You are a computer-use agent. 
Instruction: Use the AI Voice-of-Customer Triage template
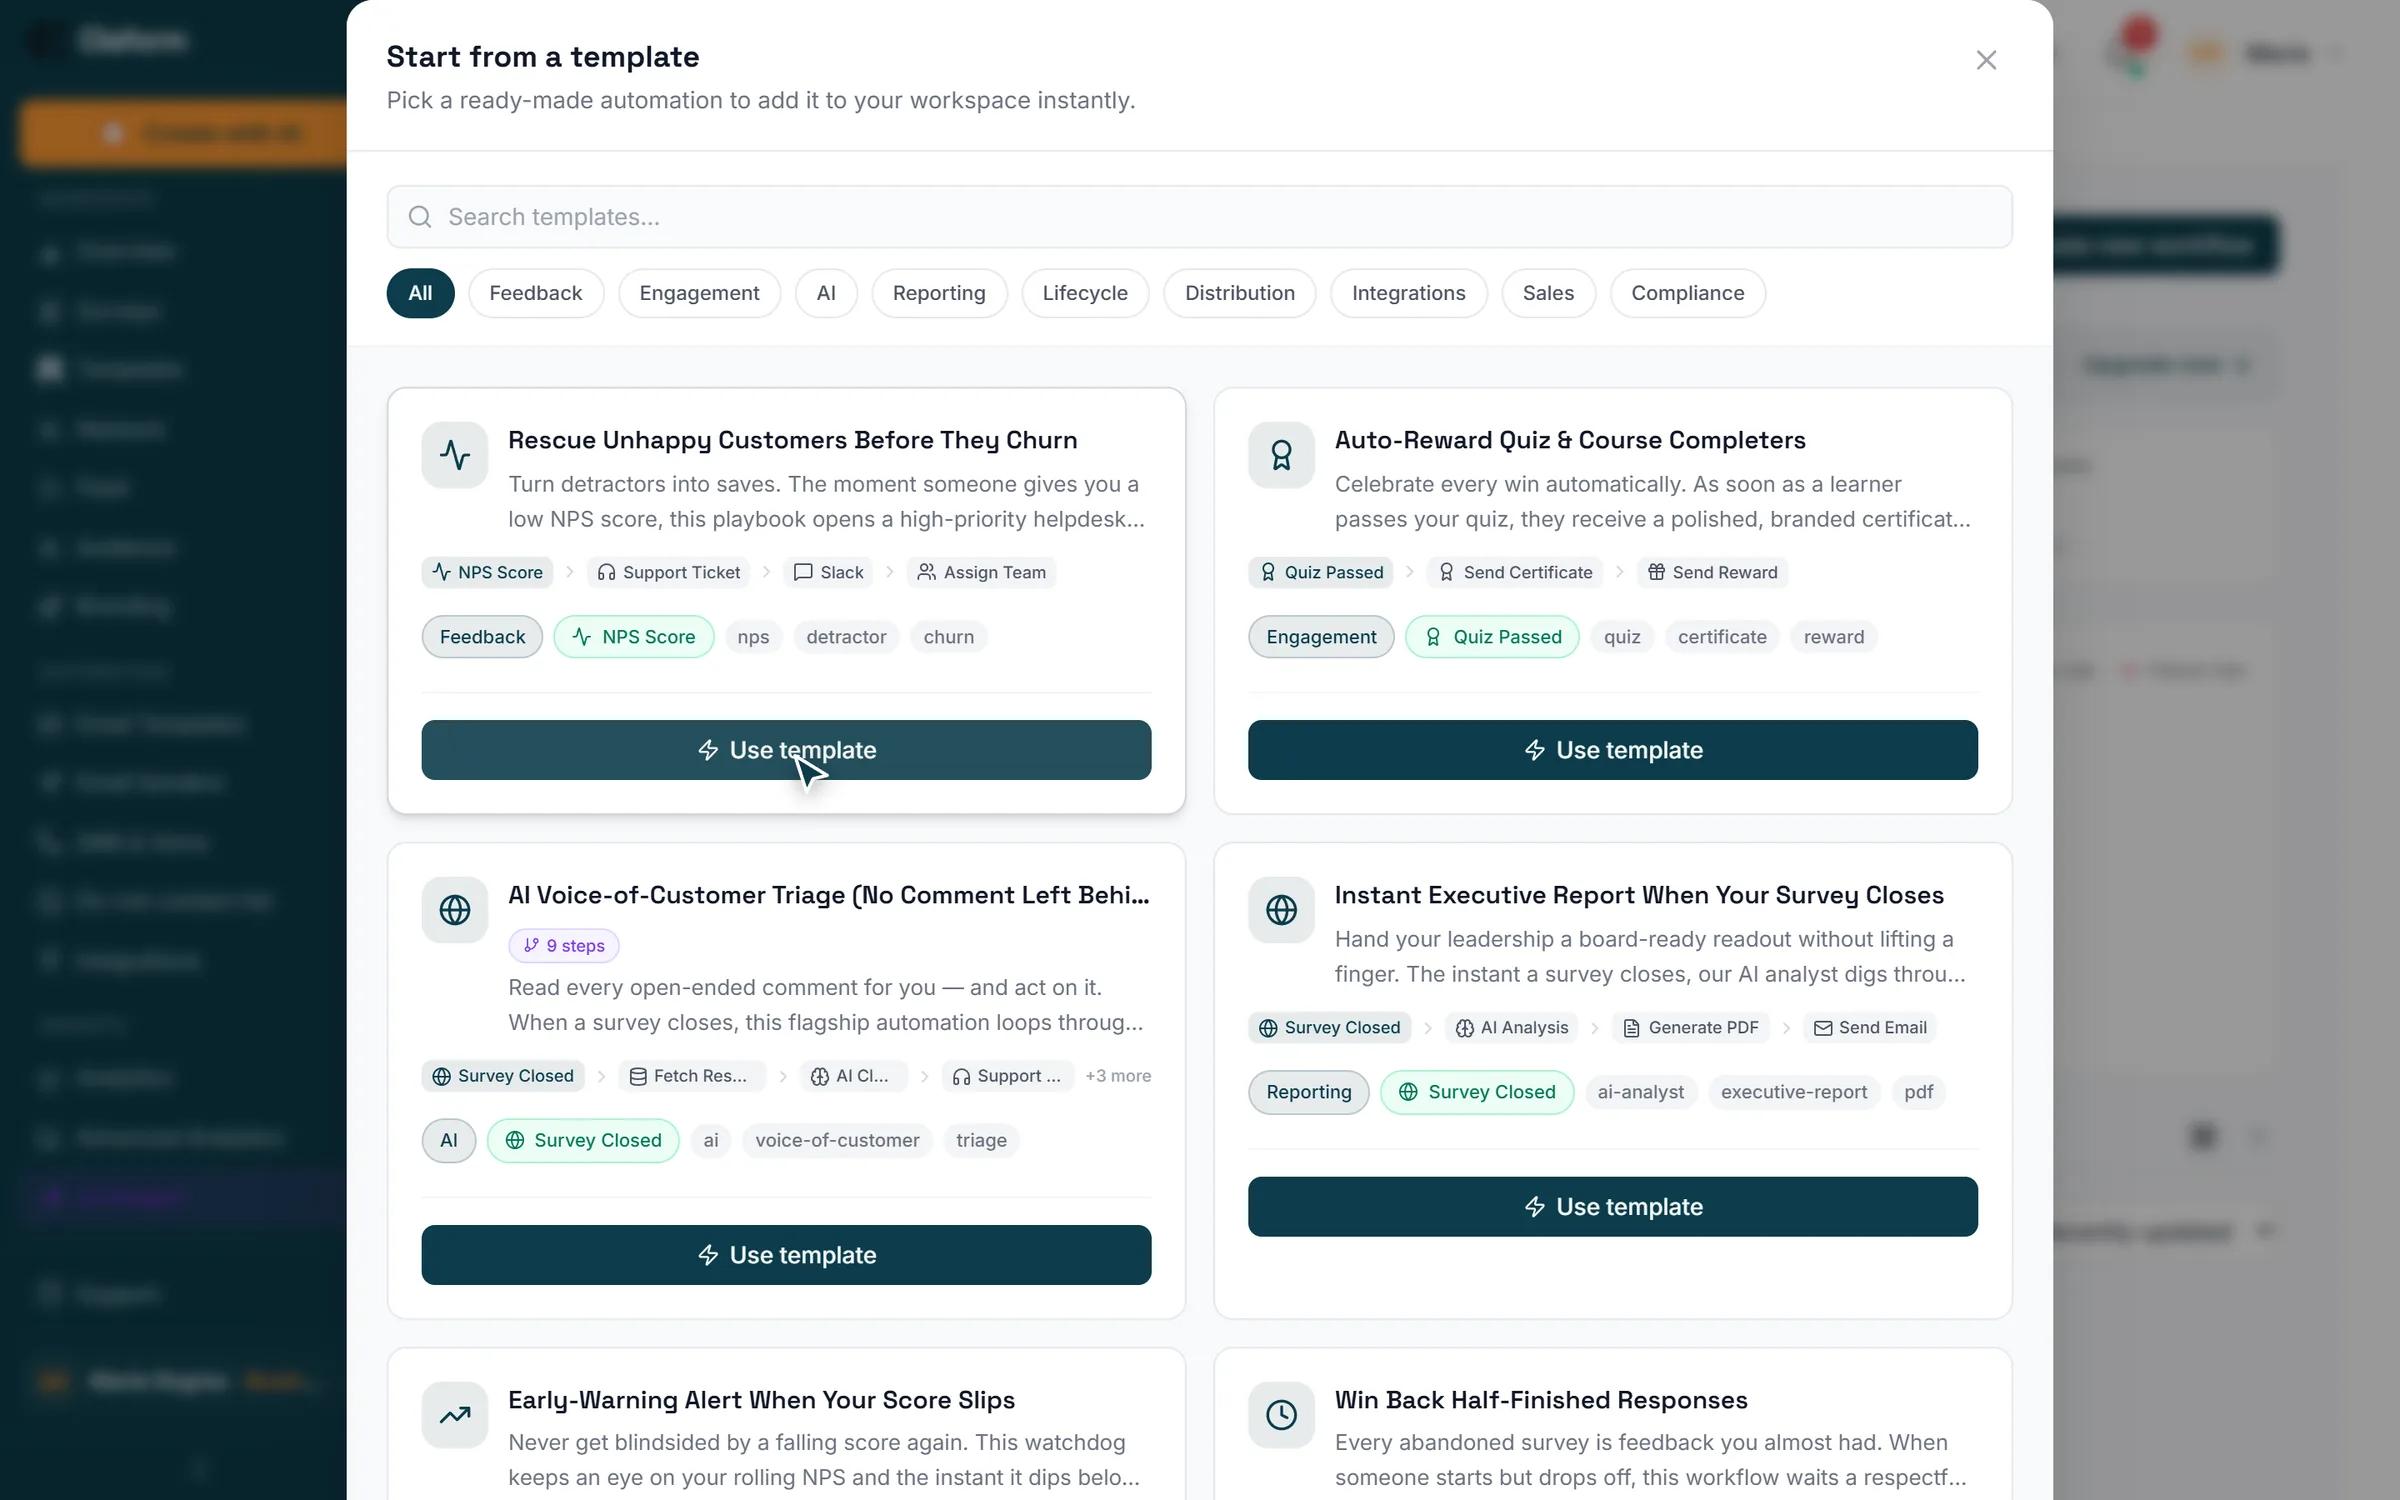786,1255
